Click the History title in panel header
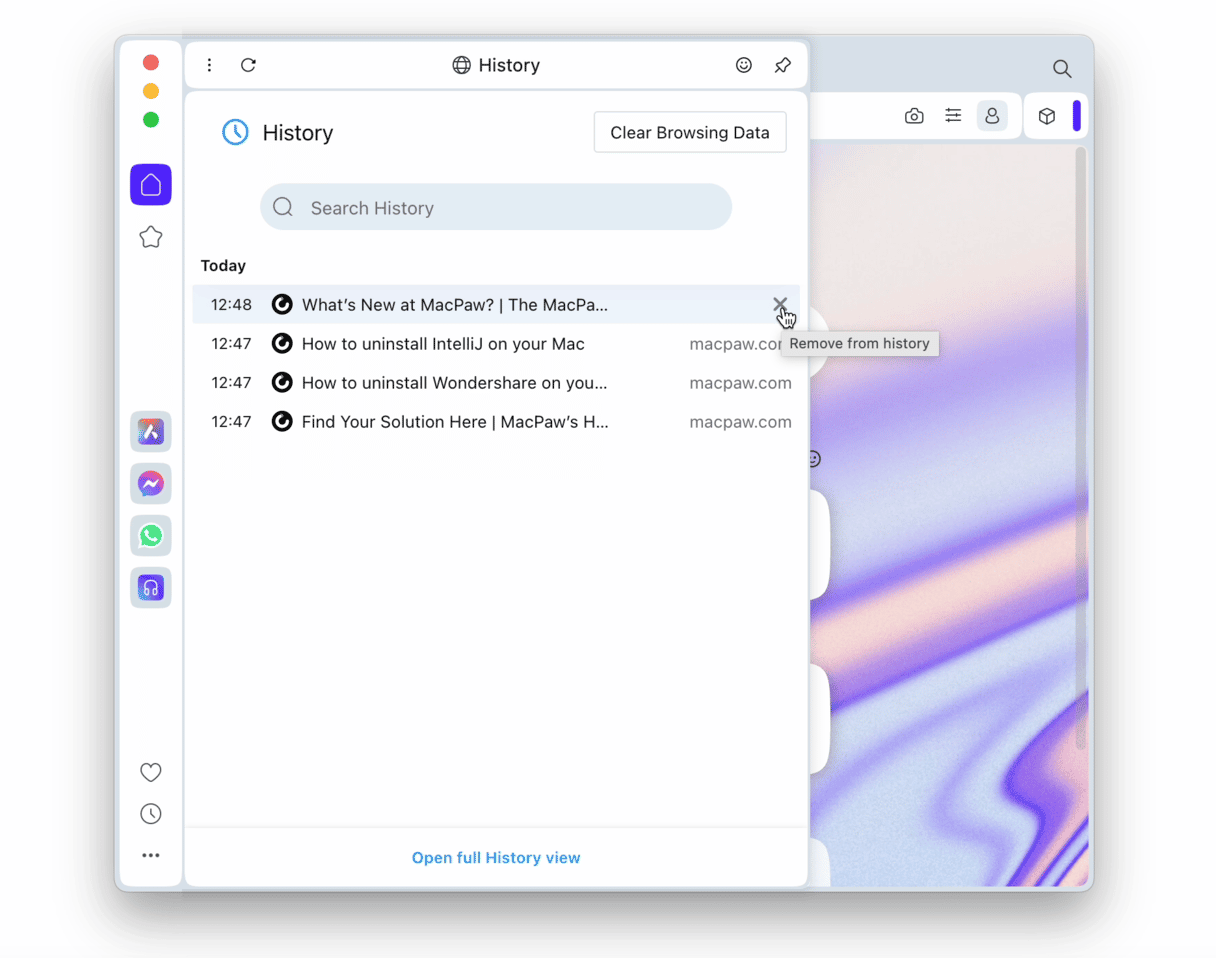The height and width of the screenshot is (958, 1216). tap(509, 65)
